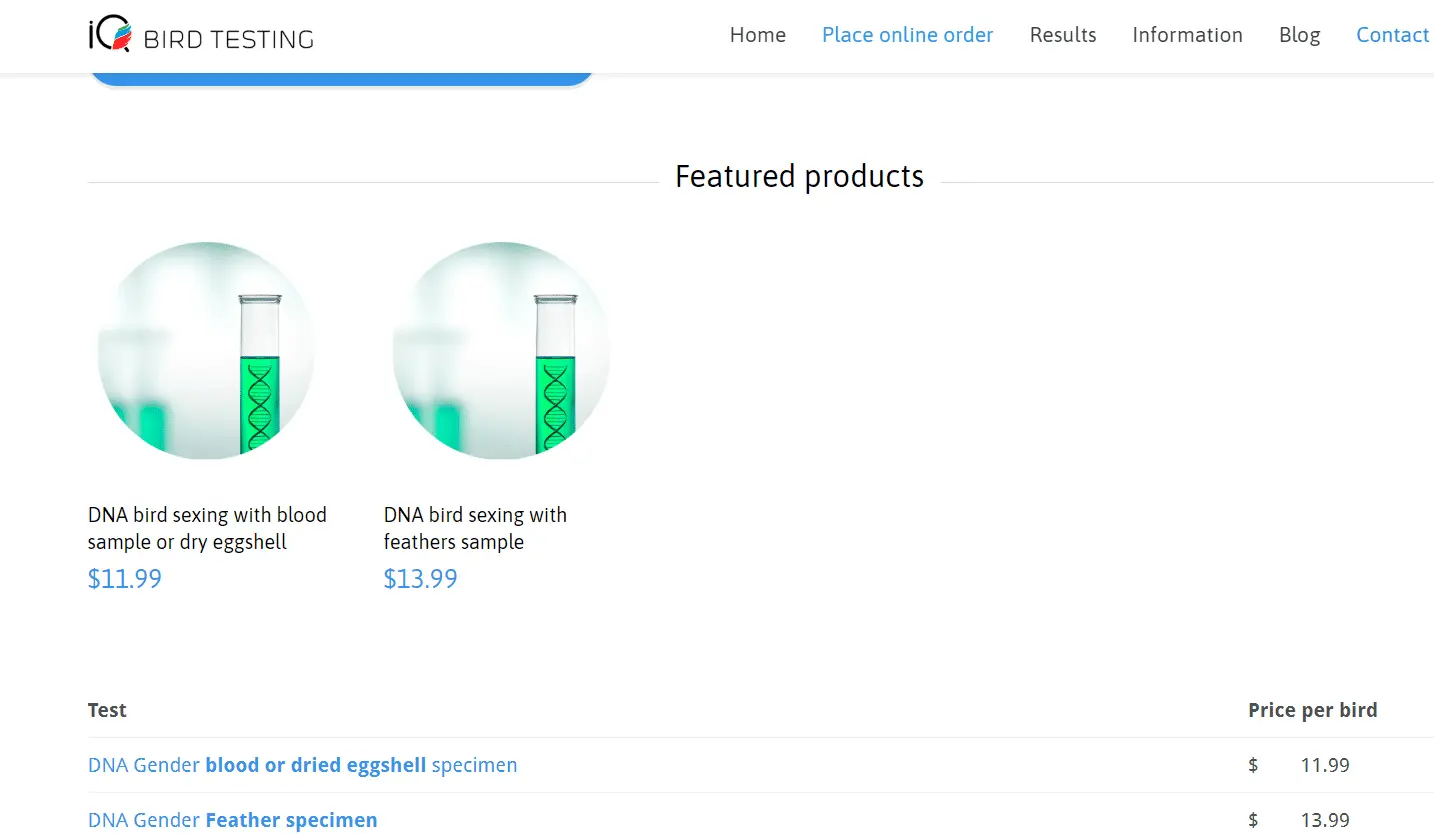Open the Contact page
Viewport: 1434px width, 834px height.
click(1392, 35)
